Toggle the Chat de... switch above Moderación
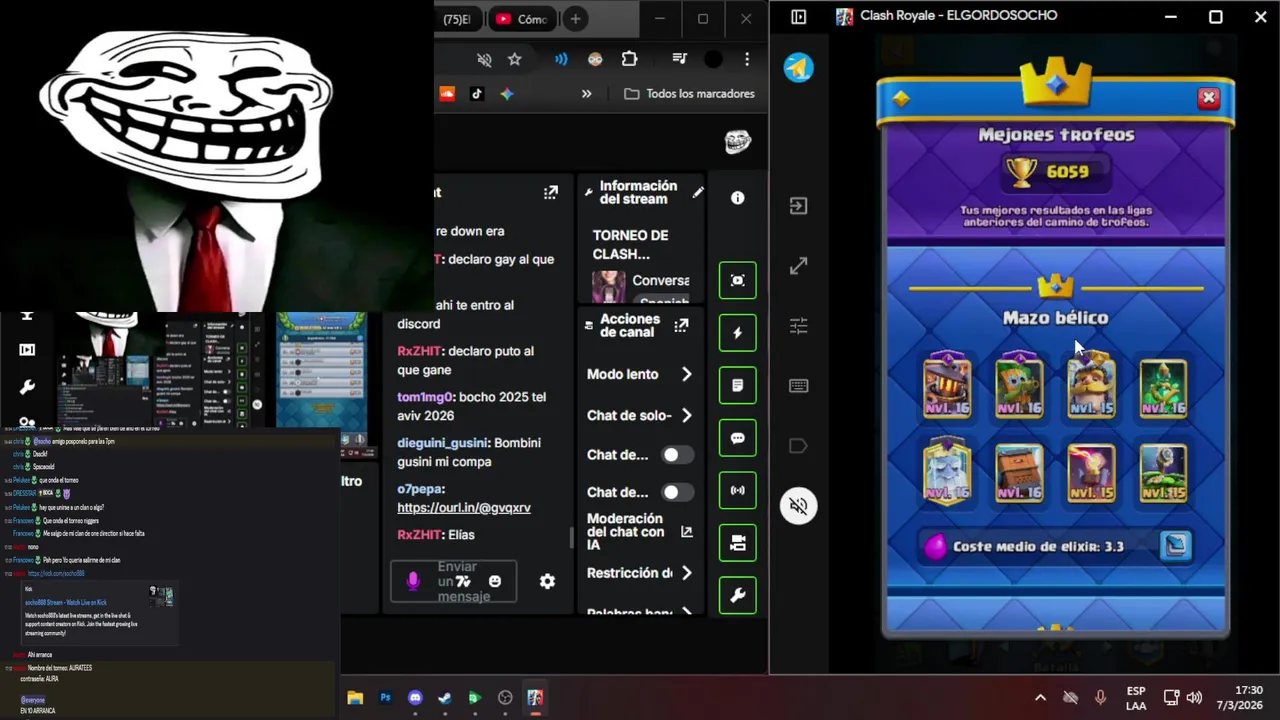This screenshot has height=720, width=1280. click(677, 492)
